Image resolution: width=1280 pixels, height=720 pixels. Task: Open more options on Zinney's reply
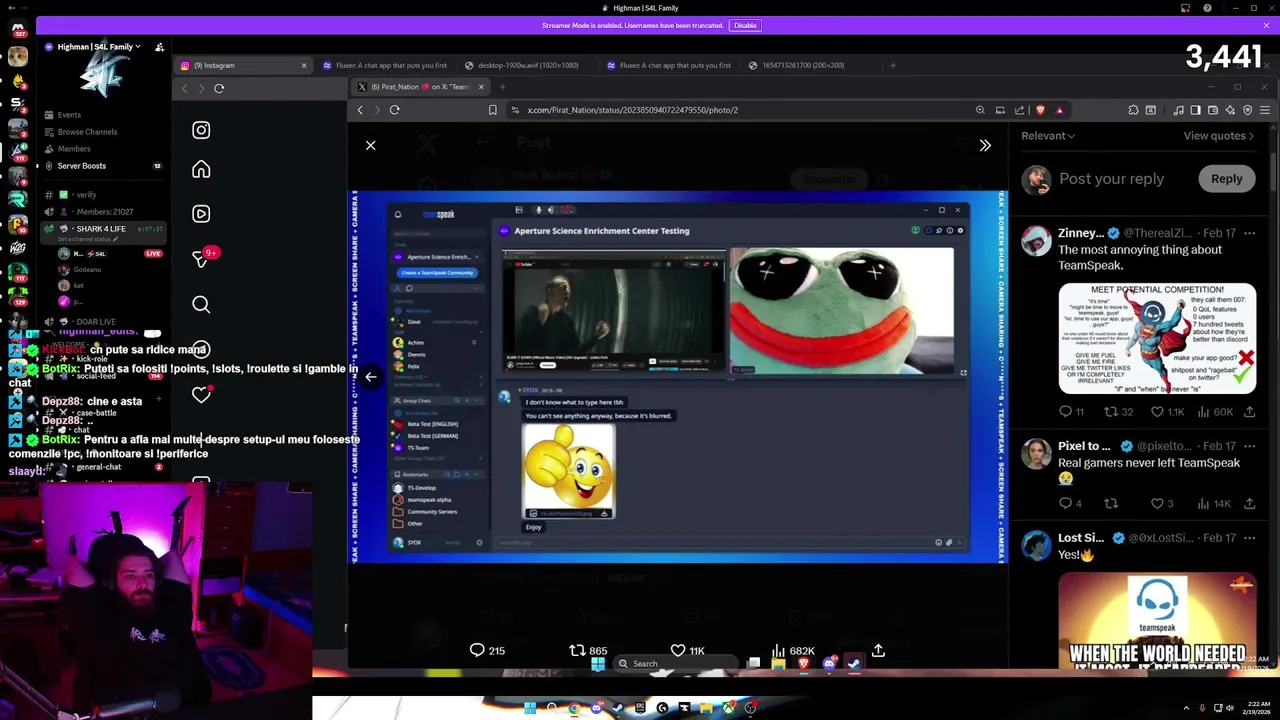1249,233
